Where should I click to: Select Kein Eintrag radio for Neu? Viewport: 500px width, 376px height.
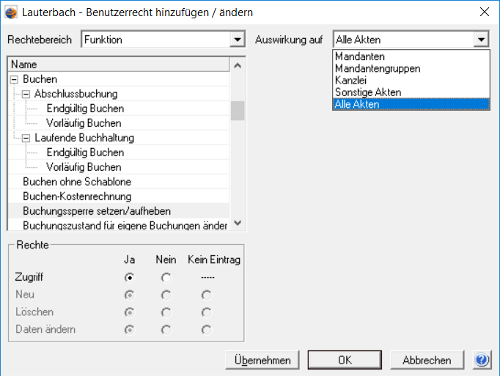(206, 295)
